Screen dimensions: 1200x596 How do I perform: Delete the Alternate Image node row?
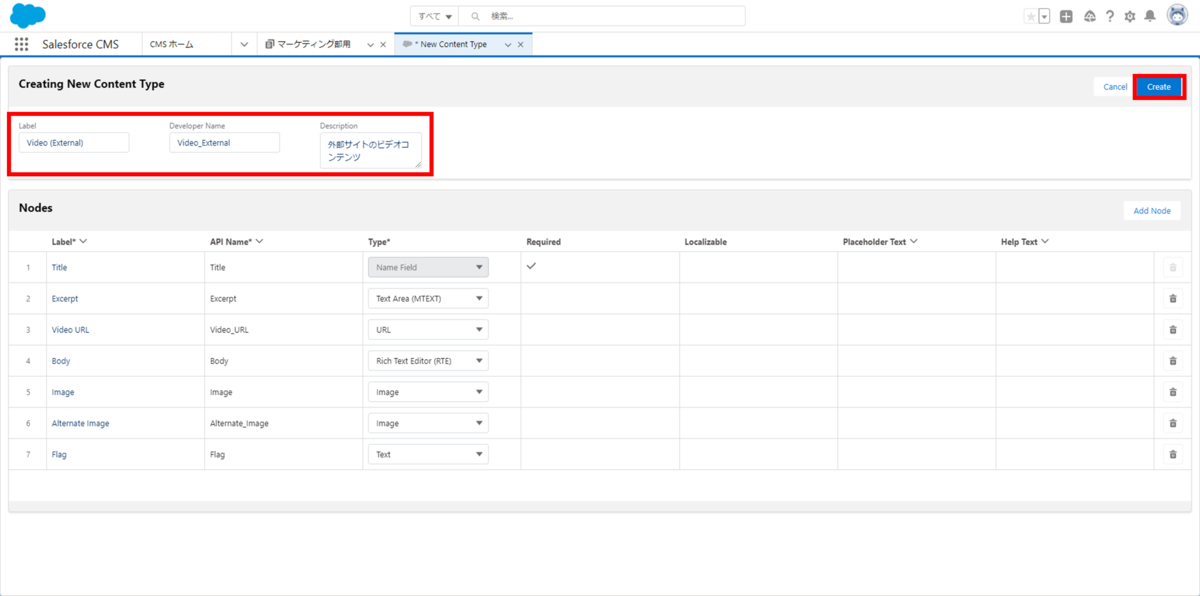1173,423
